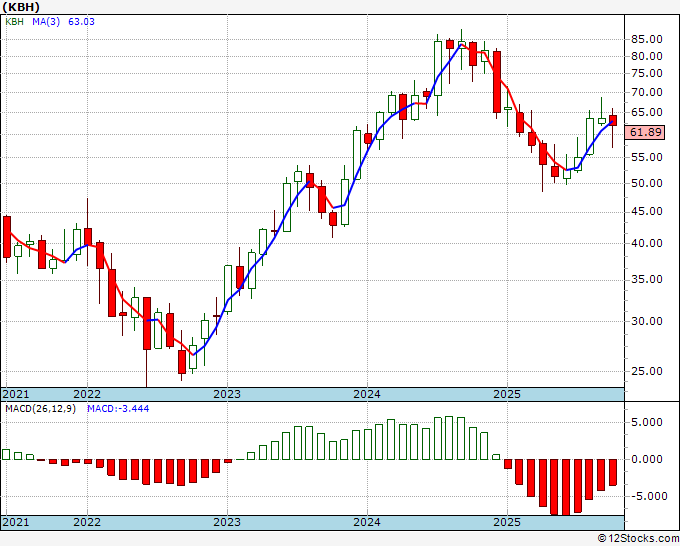
Task: Click 2023 on the price chart timeline
Action: (x=227, y=394)
